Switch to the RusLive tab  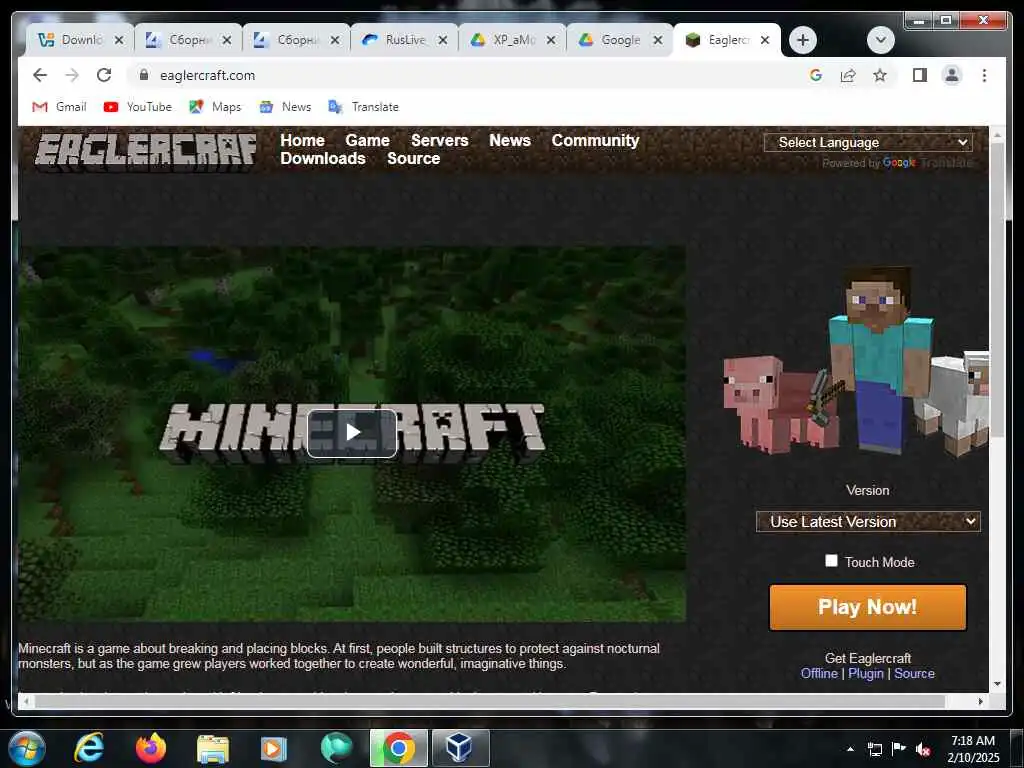[x=395, y=40]
